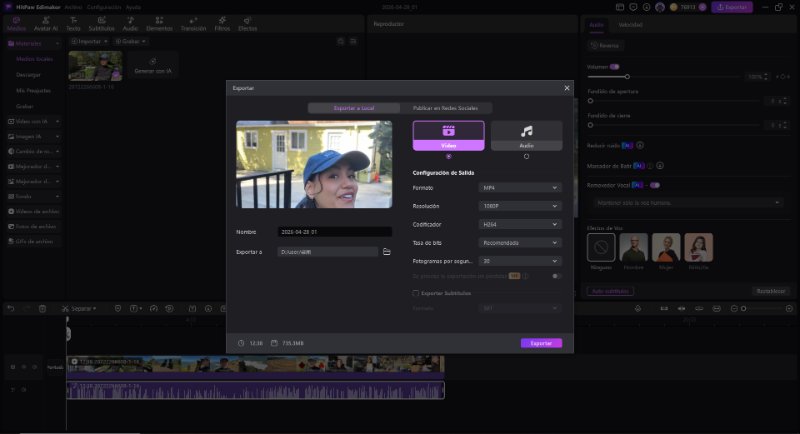
Task: Toggle the video track visibility icon
Action: click(23, 367)
